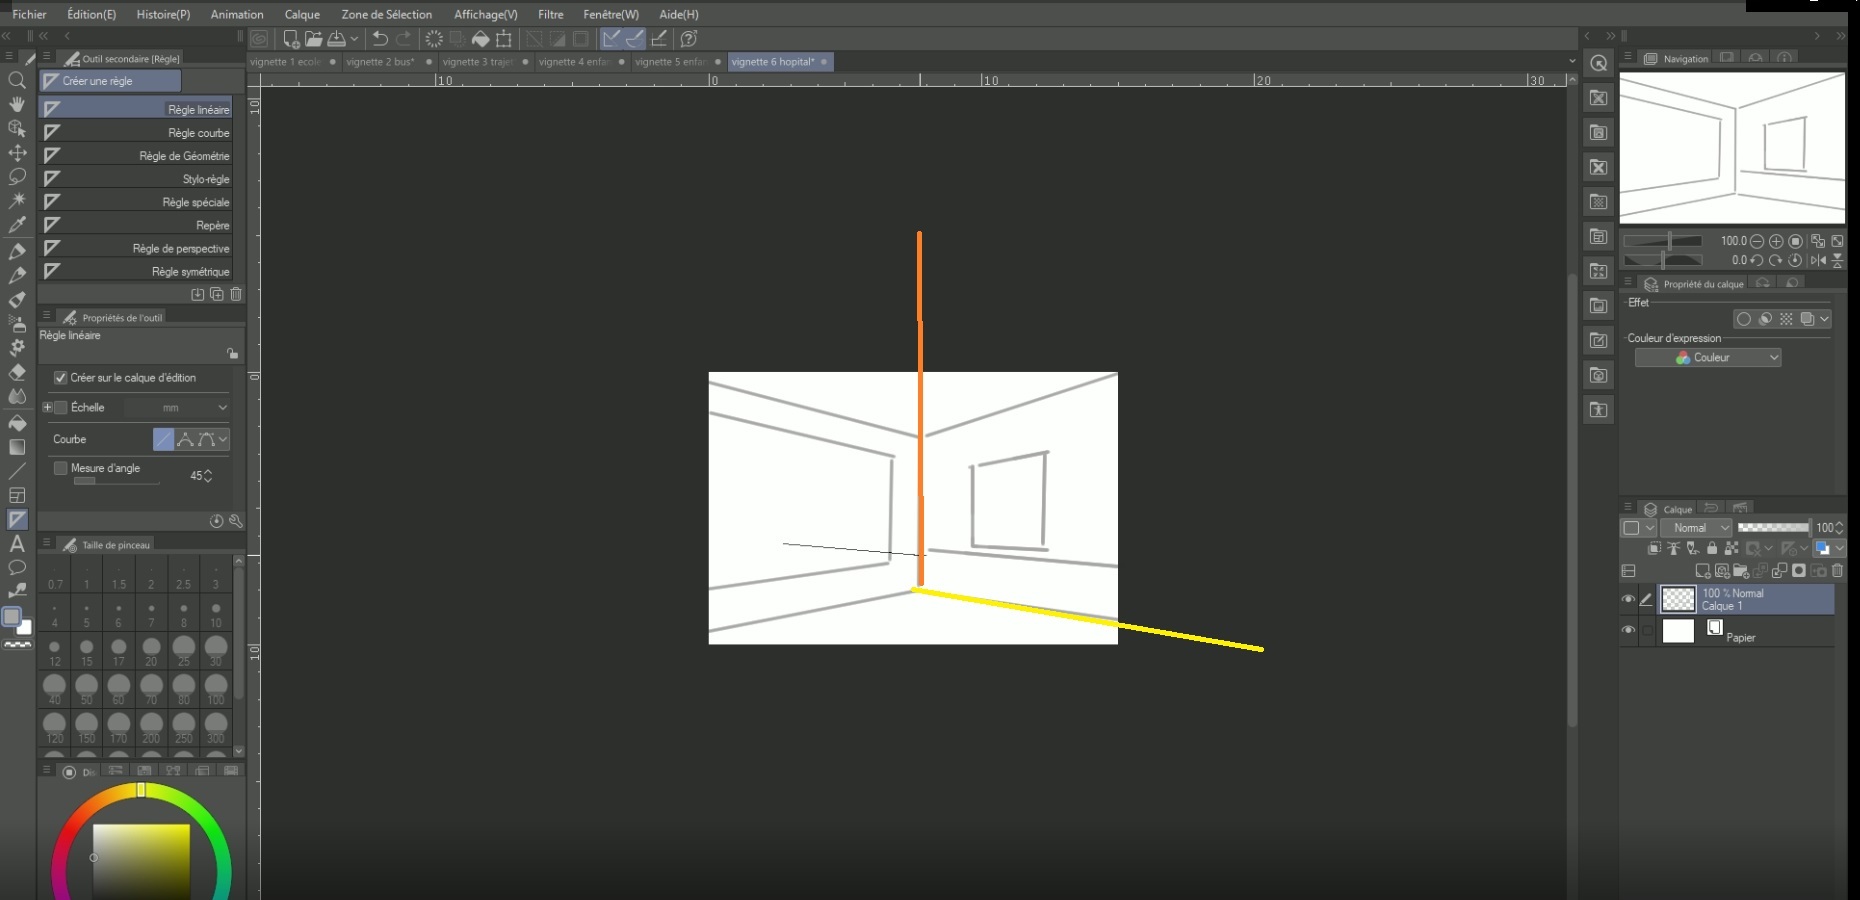The height and width of the screenshot is (900, 1860).
Task: Click the 'Créer une règle' group button
Action: (x=110, y=81)
